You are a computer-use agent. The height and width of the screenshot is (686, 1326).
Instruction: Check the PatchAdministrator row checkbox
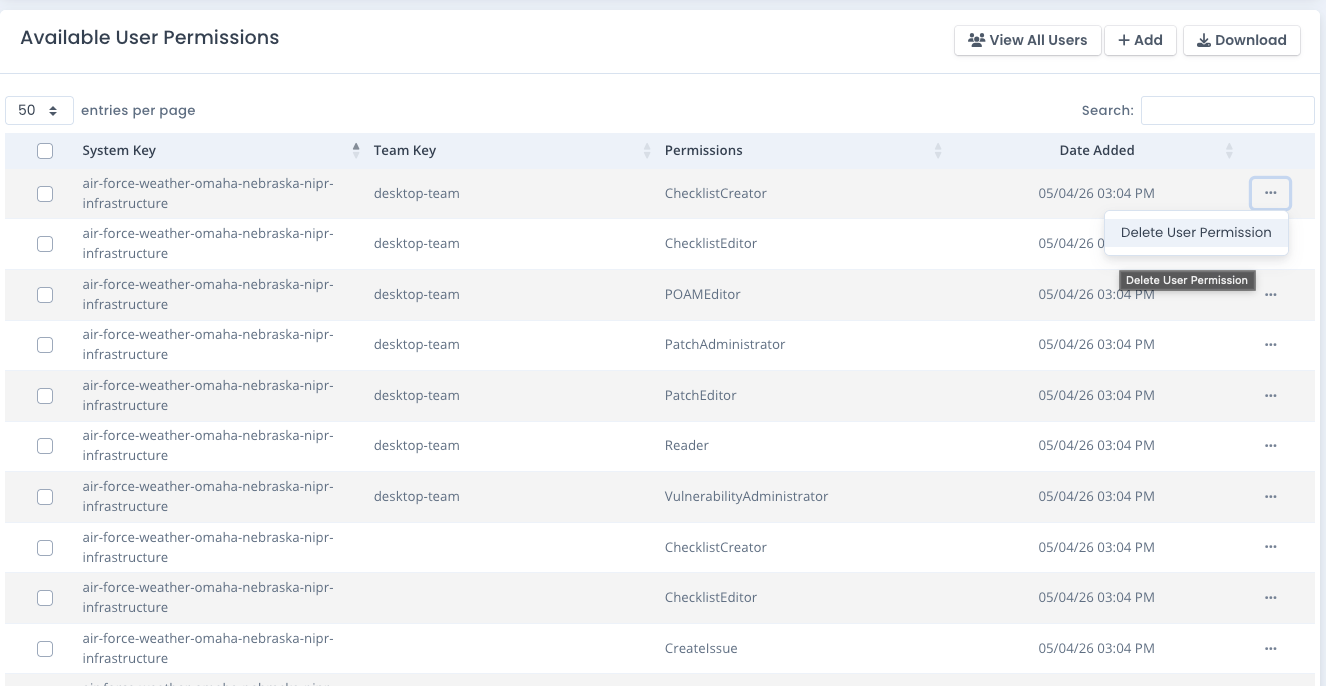click(45, 345)
